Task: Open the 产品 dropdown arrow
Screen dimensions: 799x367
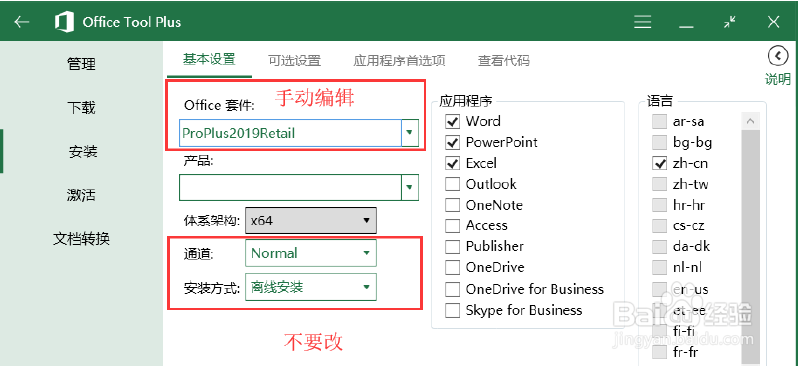Action: tap(410, 188)
